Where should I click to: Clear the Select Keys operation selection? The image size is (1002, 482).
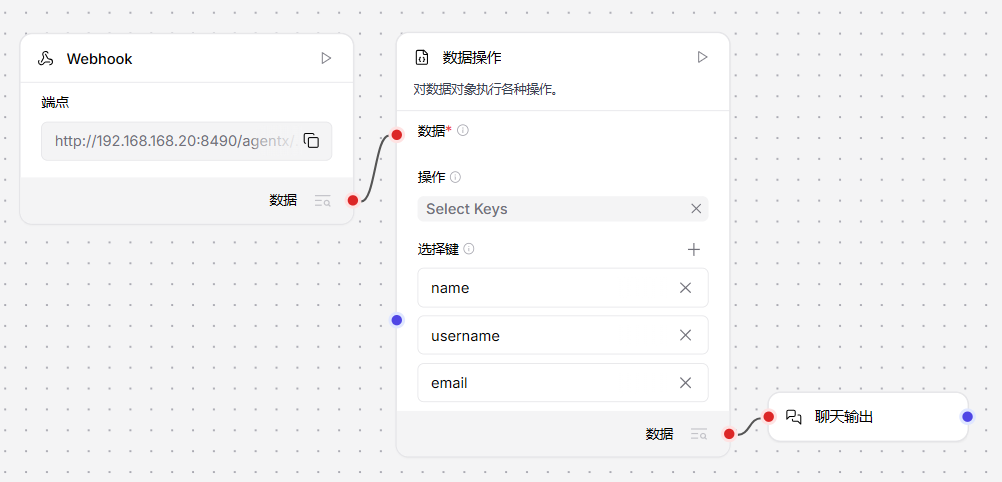click(696, 209)
